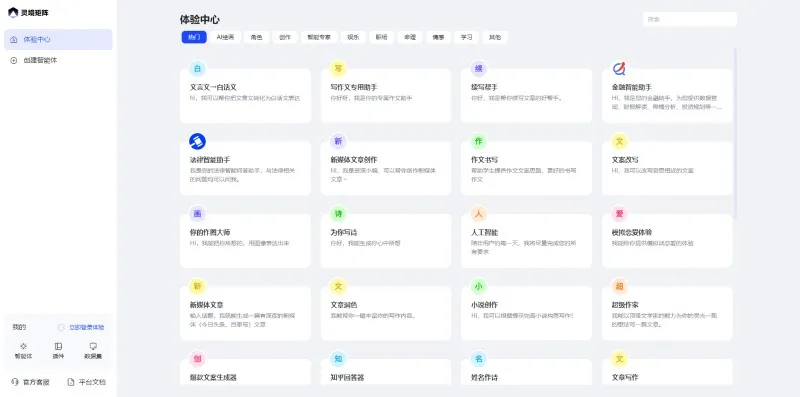The width and height of the screenshot is (800, 397).
Task: Open the 超 avatar of 超级作家
Action: tap(619, 286)
